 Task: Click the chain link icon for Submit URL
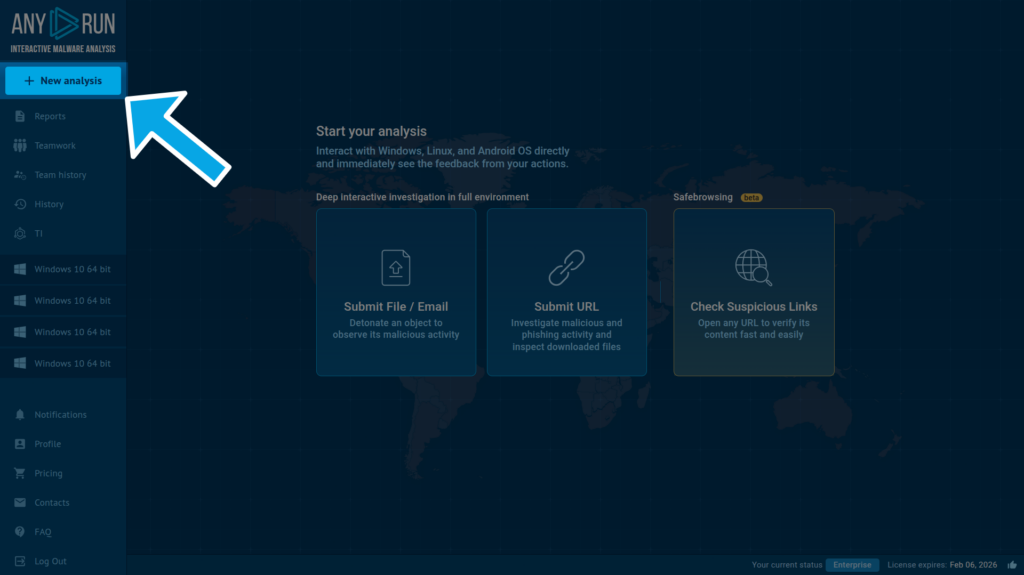[x=567, y=268]
